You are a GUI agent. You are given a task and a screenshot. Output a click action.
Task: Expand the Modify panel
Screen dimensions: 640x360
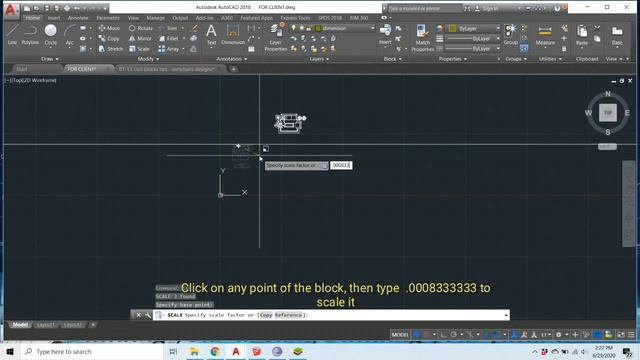pos(148,59)
